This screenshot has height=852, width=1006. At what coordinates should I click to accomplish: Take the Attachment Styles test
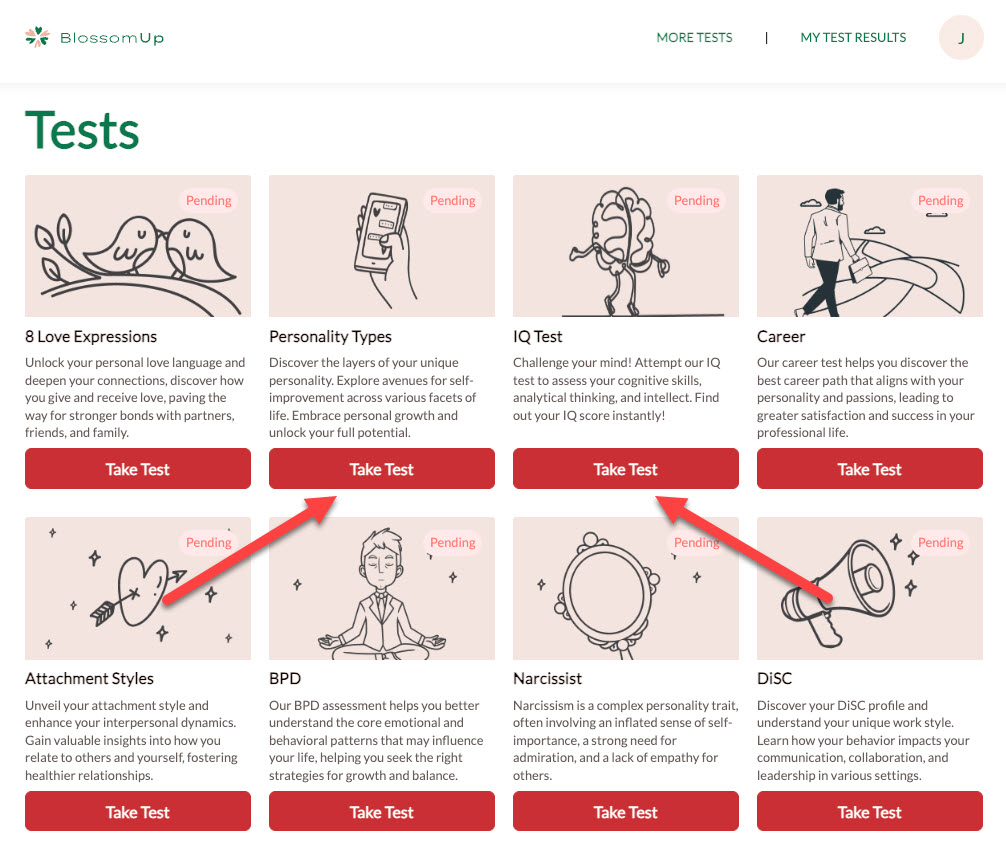click(x=138, y=812)
